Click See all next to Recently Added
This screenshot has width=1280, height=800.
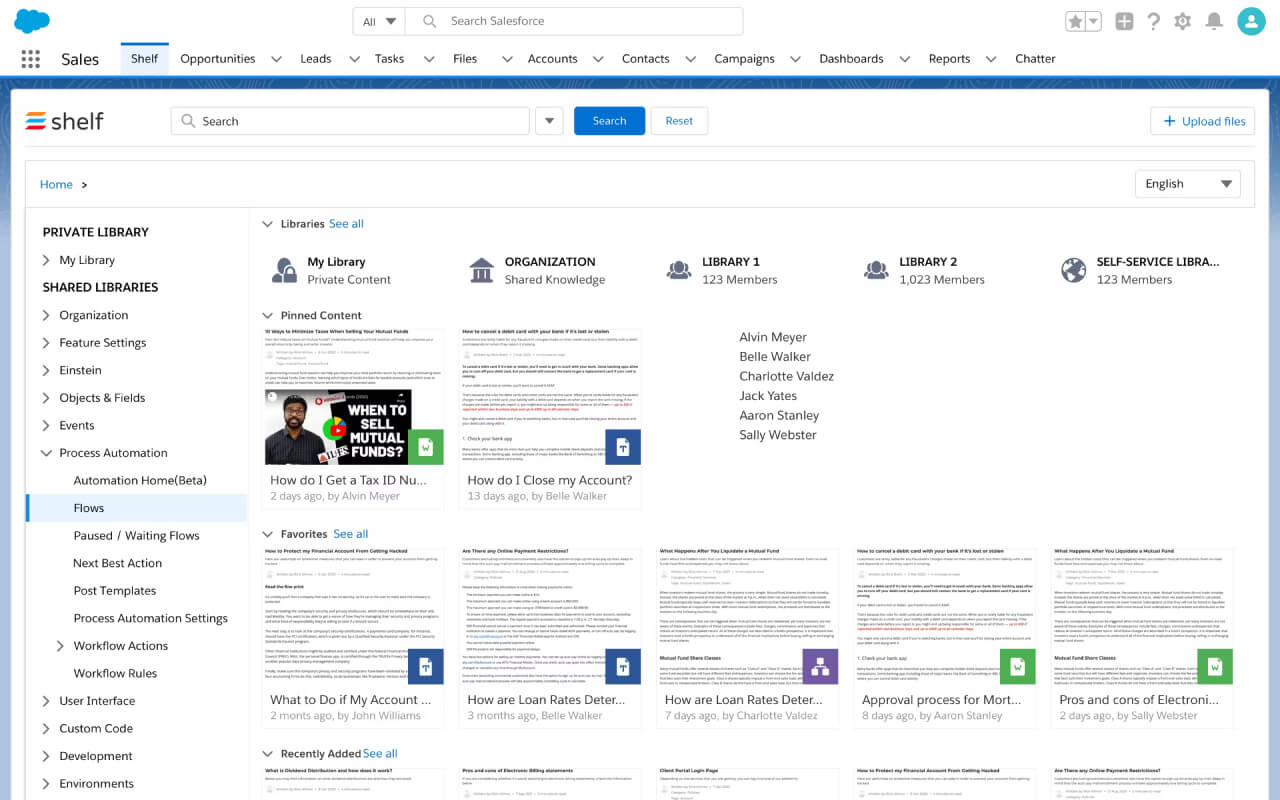pos(380,754)
